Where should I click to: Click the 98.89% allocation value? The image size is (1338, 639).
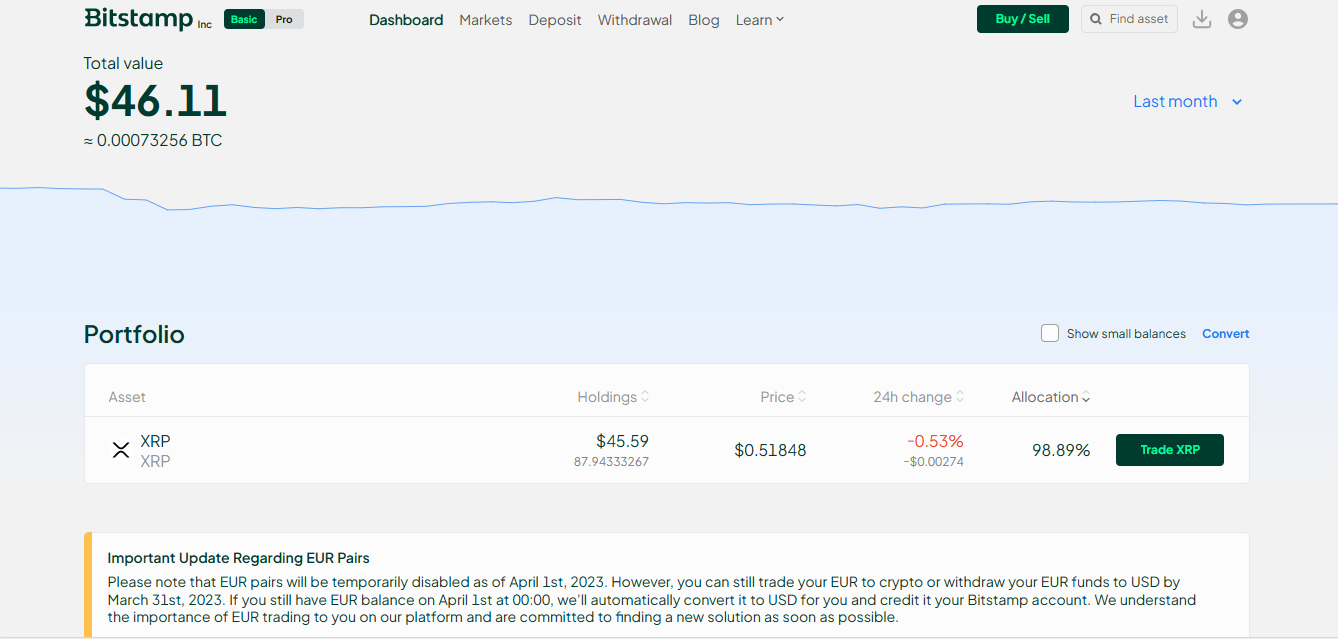pyautogui.click(x=1061, y=451)
